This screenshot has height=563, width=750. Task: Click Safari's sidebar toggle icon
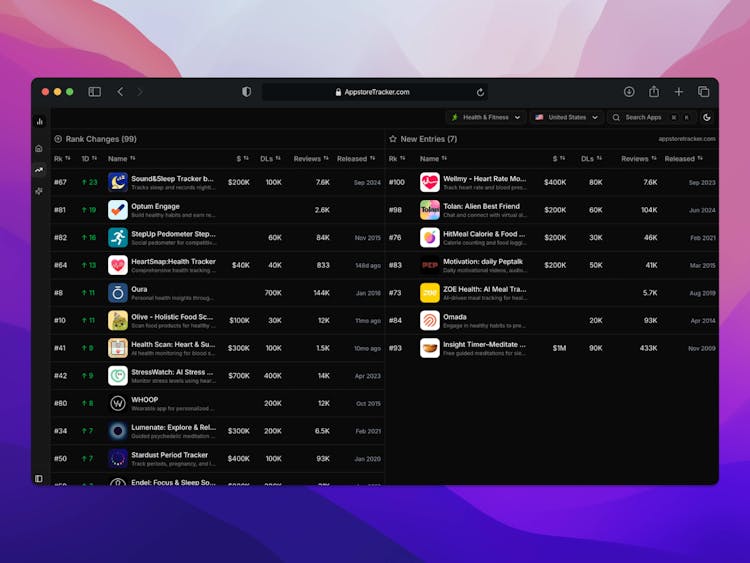click(94, 92)
